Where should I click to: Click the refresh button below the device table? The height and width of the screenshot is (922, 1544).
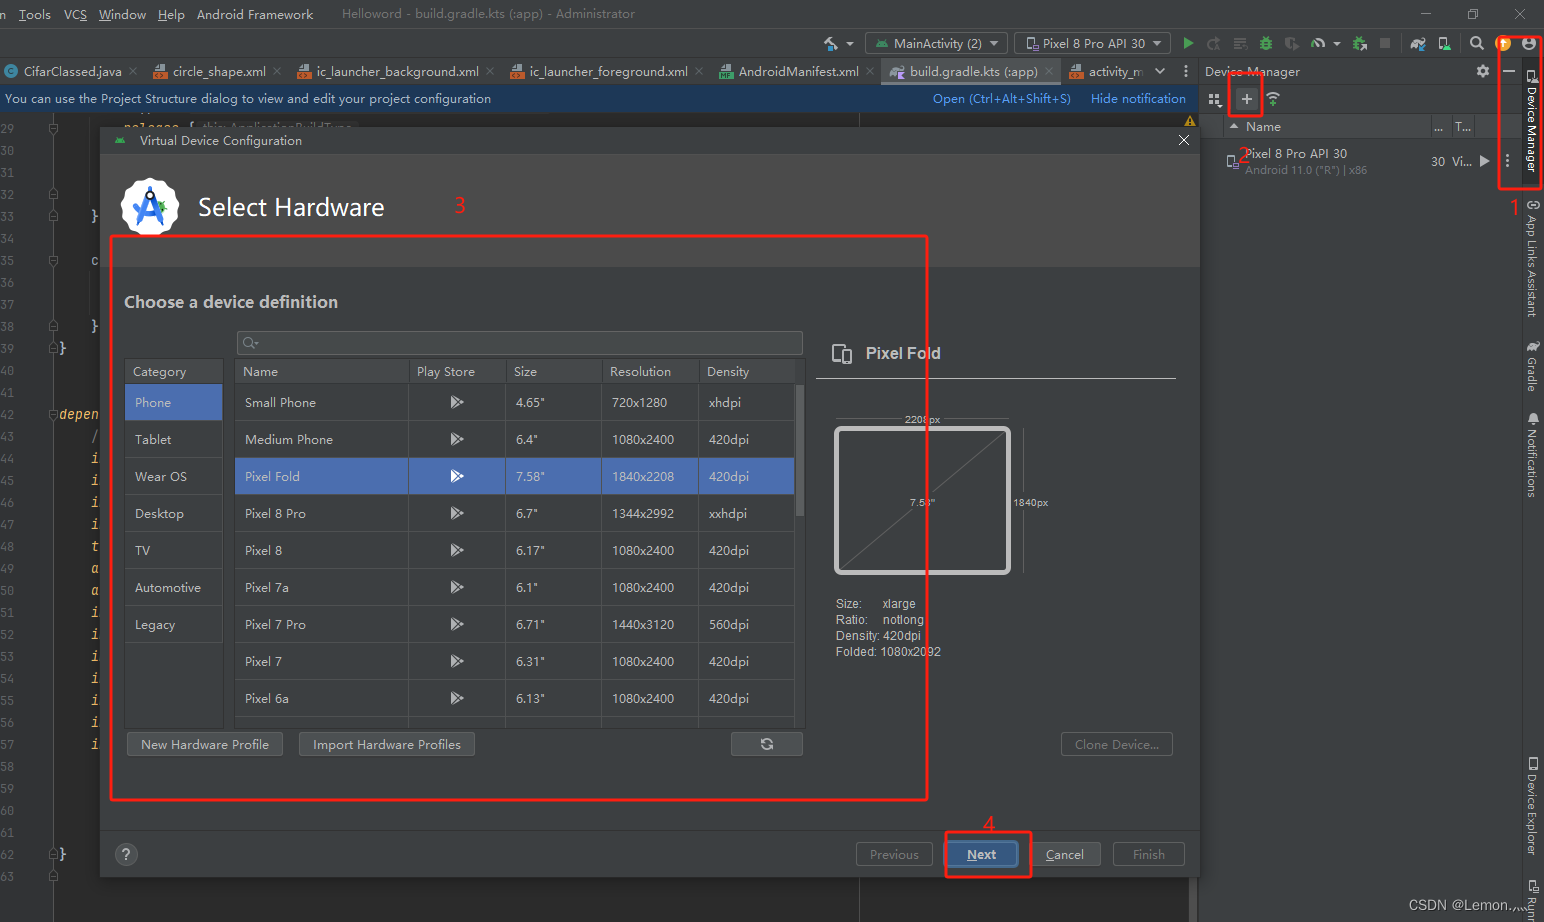[767, 744]
